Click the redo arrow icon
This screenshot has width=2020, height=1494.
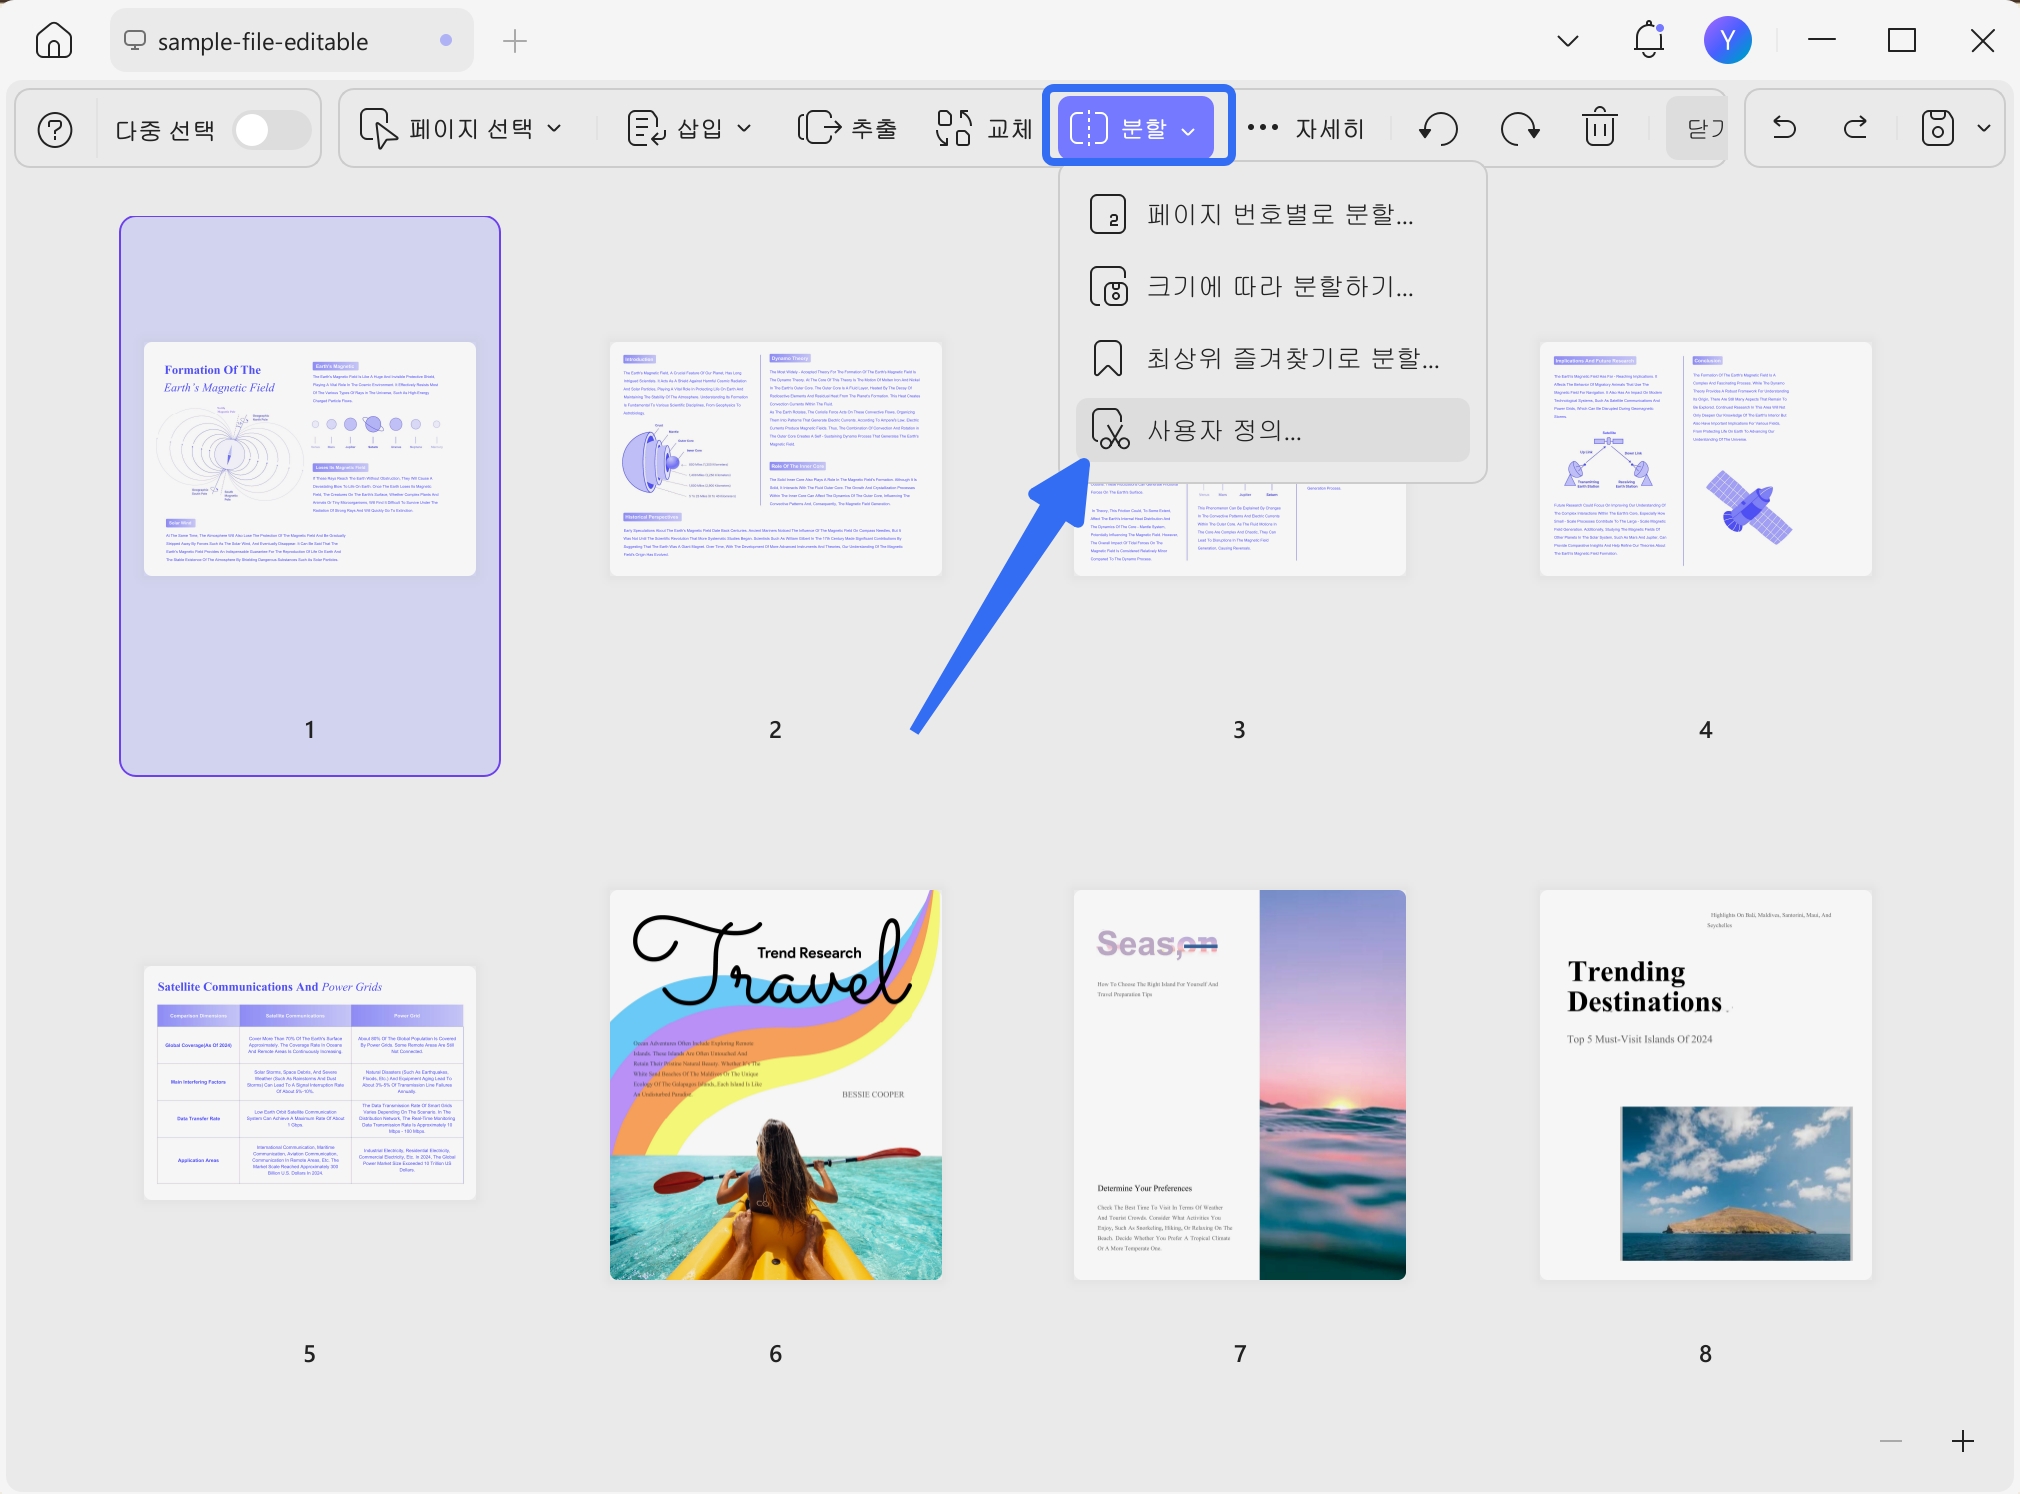tap(1856, 128)
